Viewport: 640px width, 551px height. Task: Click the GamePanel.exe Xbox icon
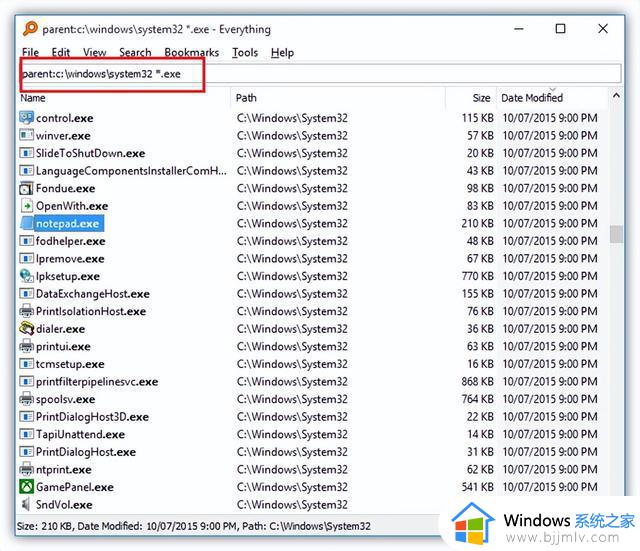[27, 487]
